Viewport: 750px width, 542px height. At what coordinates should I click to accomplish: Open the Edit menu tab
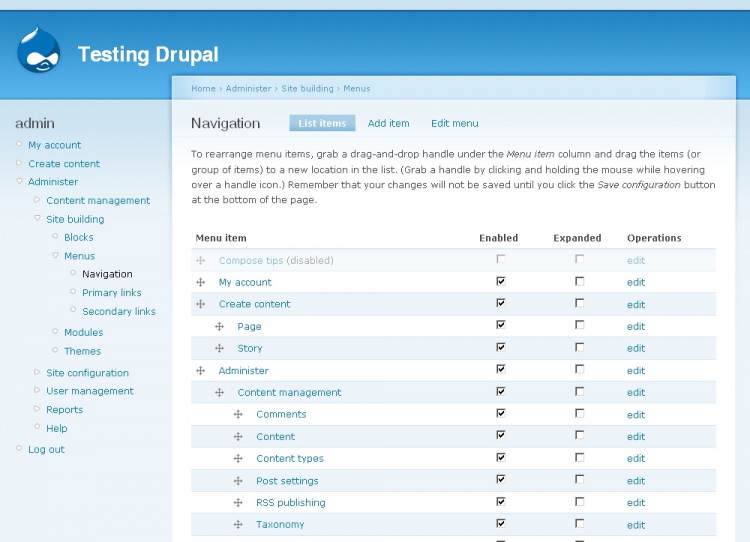[x=454, y=124]
